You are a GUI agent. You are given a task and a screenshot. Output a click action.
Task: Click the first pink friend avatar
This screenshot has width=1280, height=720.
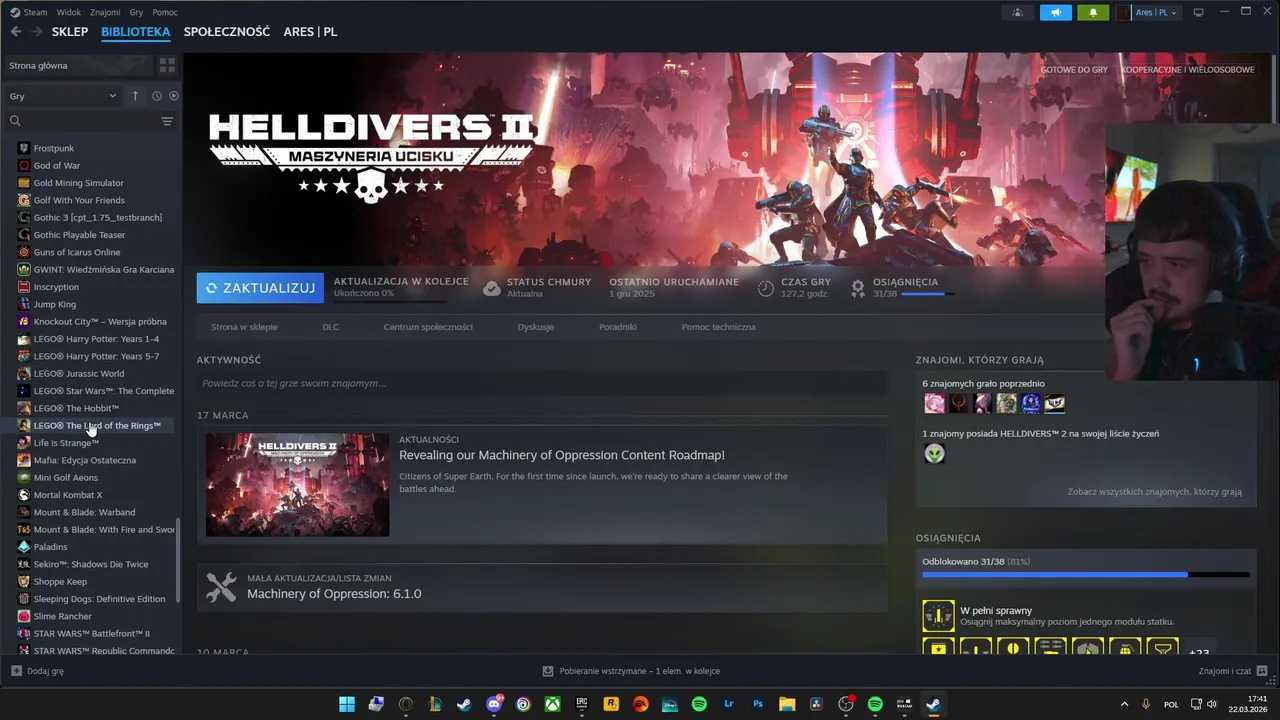point(934,403)
